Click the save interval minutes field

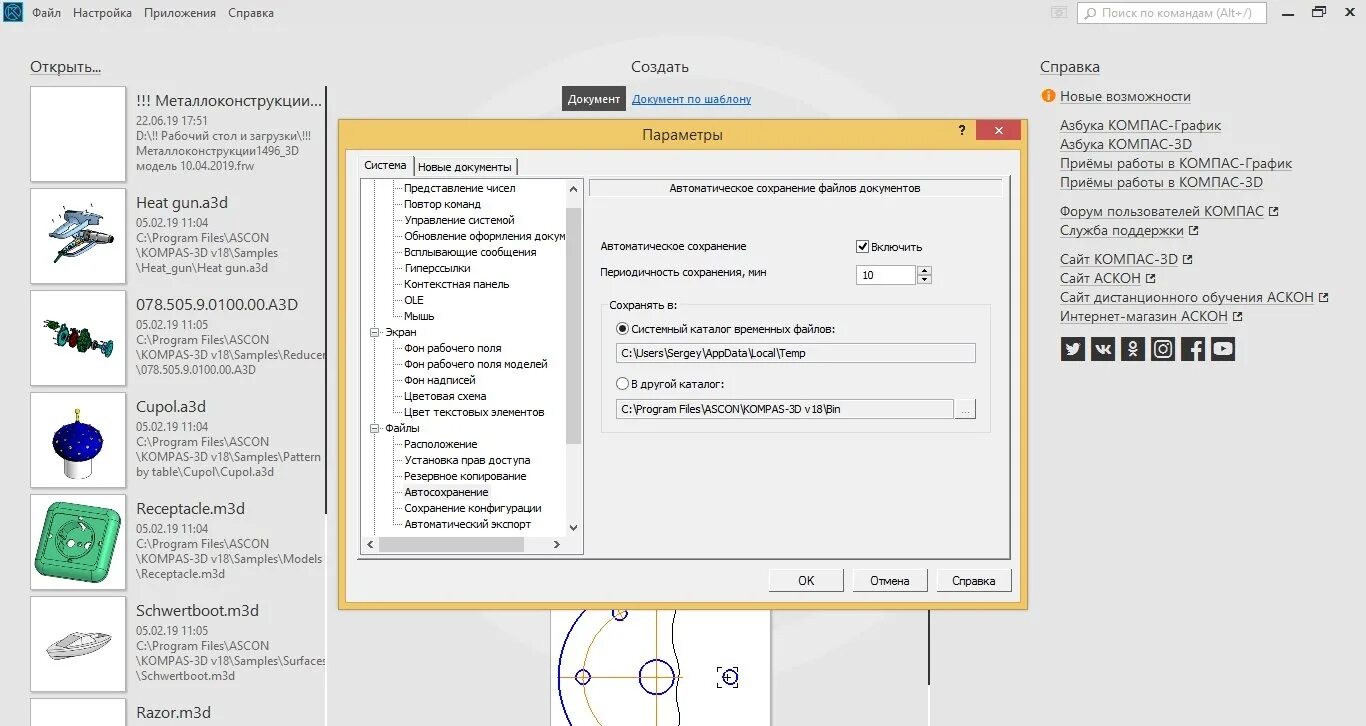tap(886, 275)
